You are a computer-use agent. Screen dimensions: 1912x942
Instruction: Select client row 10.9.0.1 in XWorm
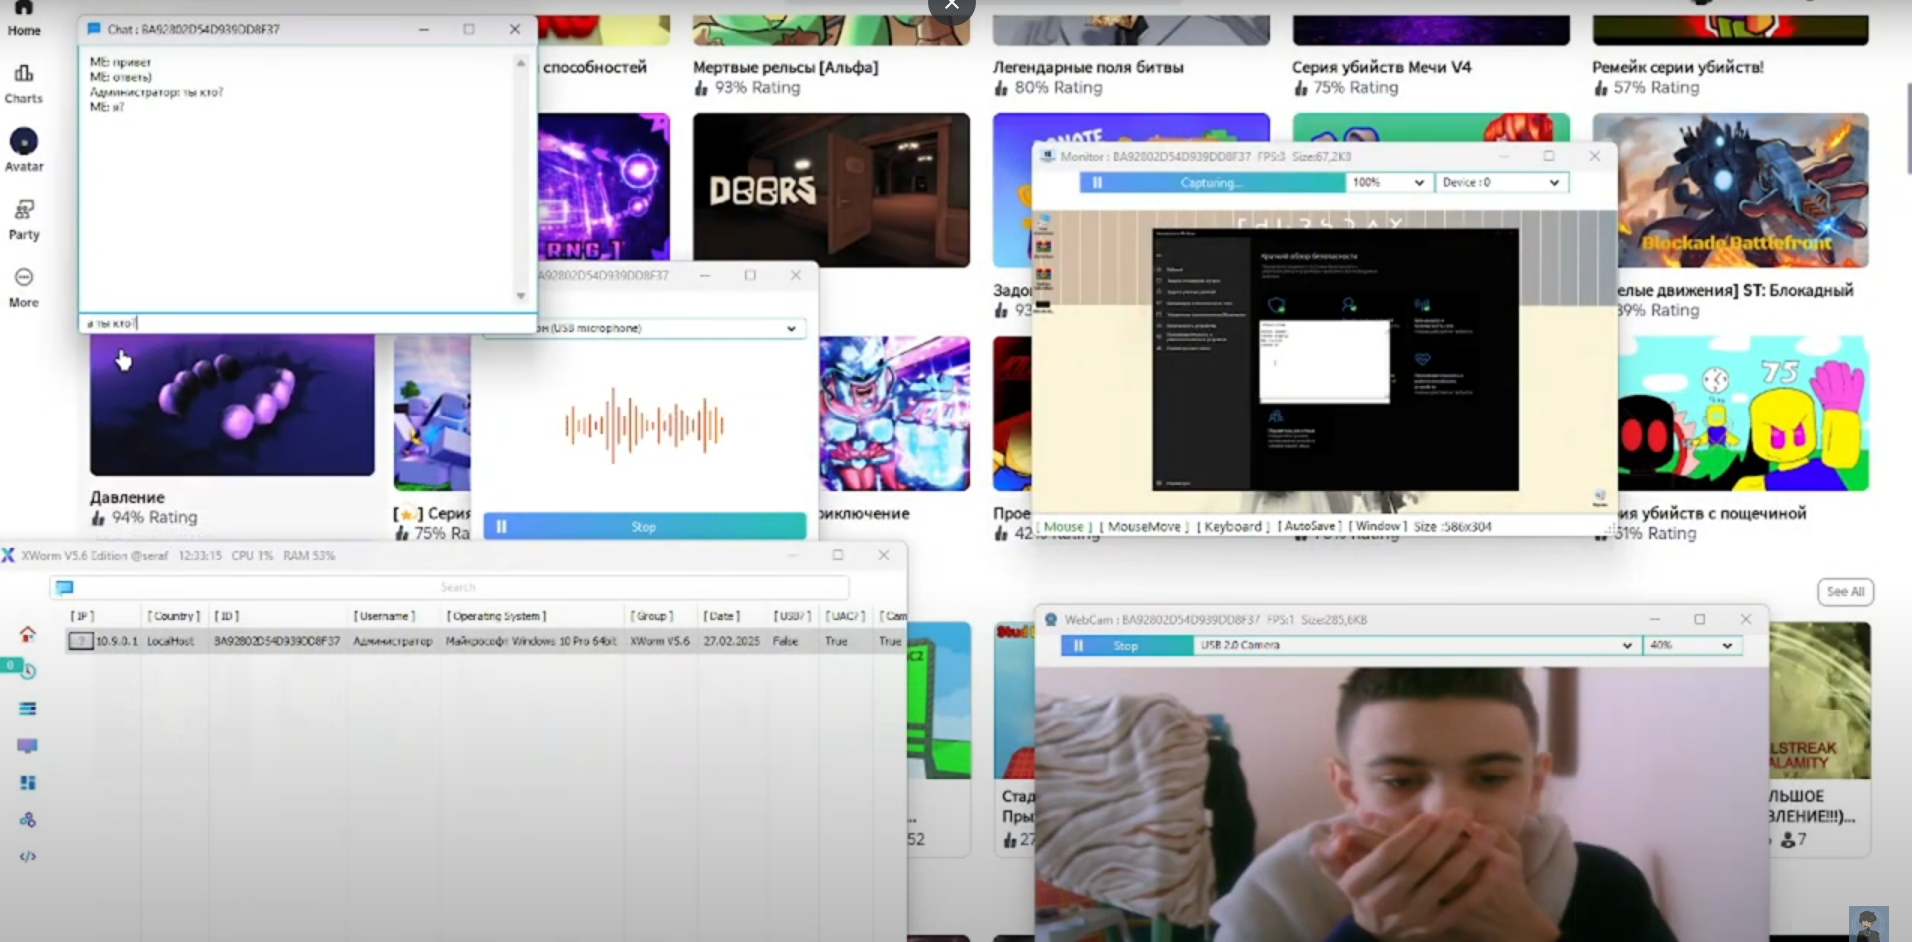coord(486,641)
